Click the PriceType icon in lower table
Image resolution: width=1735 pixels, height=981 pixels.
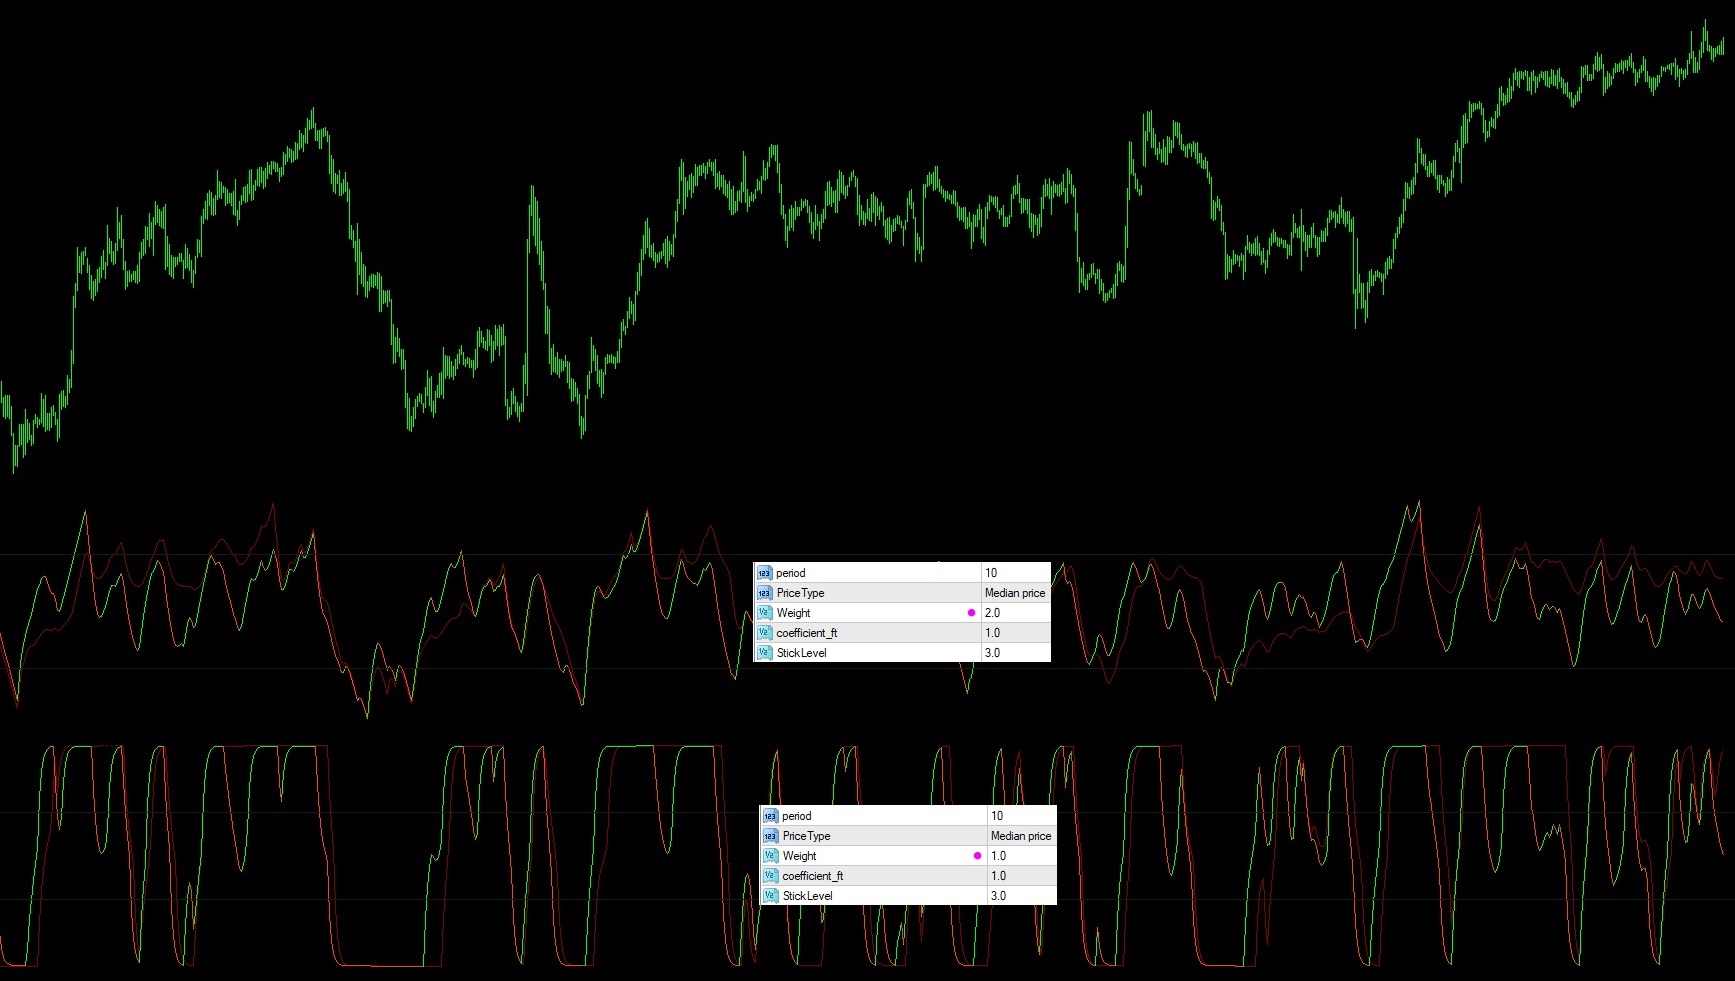coord(770,836)
